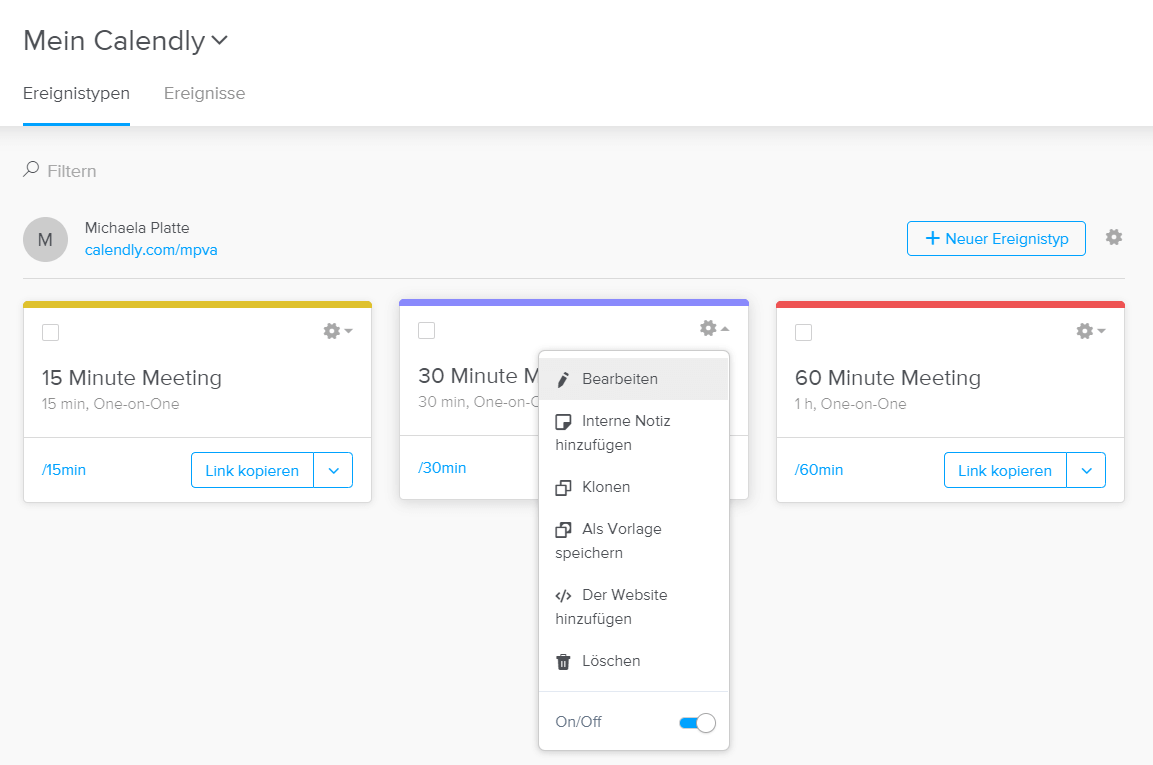Expand Link kopieren arrow on 60 Minute card
The width and height of the screenshot is (1153, 765).
pos(1086,470)
